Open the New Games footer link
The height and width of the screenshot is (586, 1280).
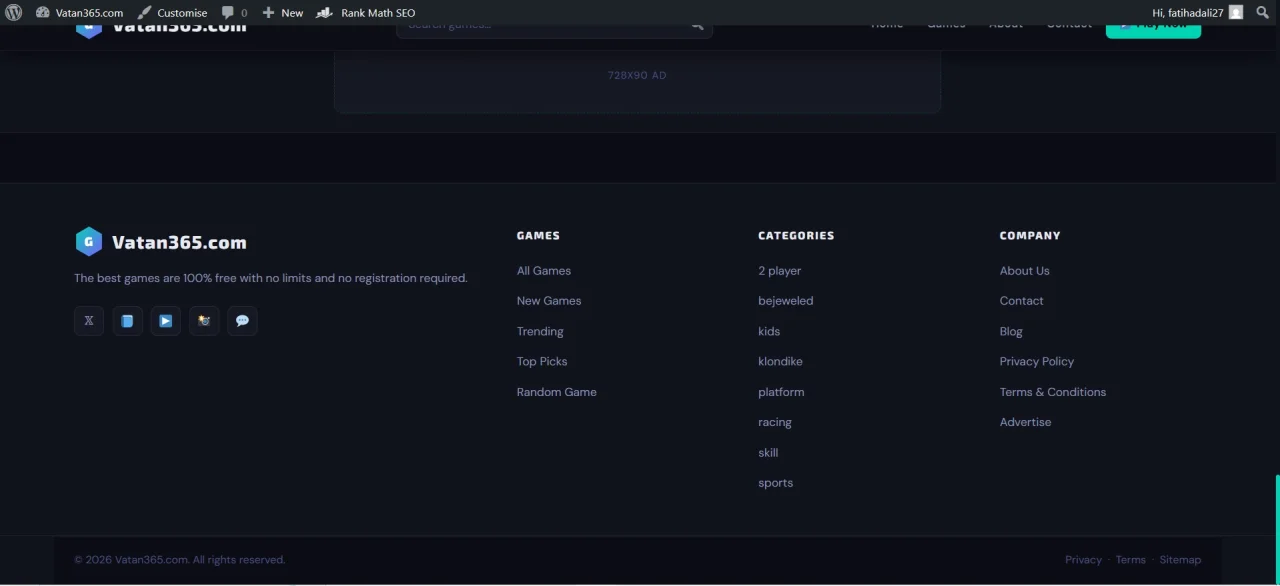pos(549,301)
